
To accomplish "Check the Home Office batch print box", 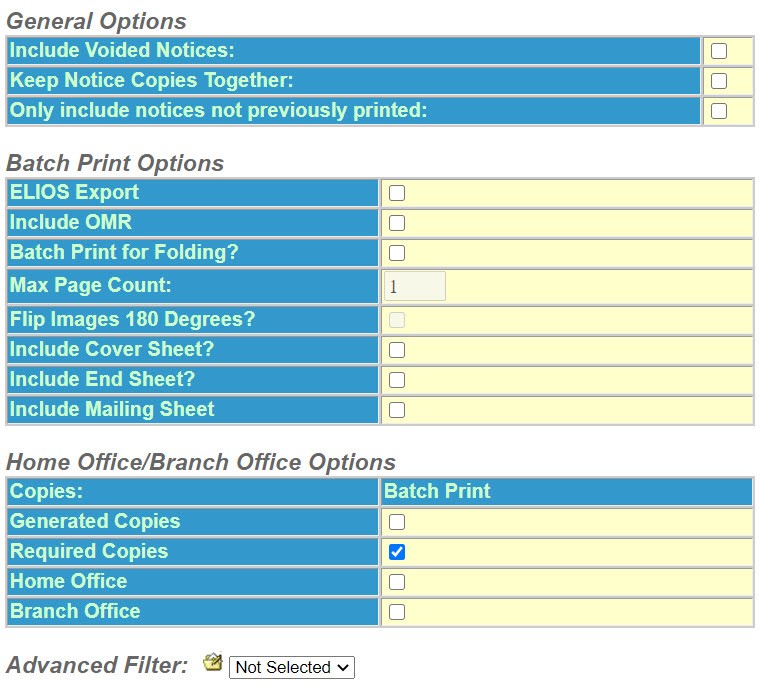I will coord(397,582).
